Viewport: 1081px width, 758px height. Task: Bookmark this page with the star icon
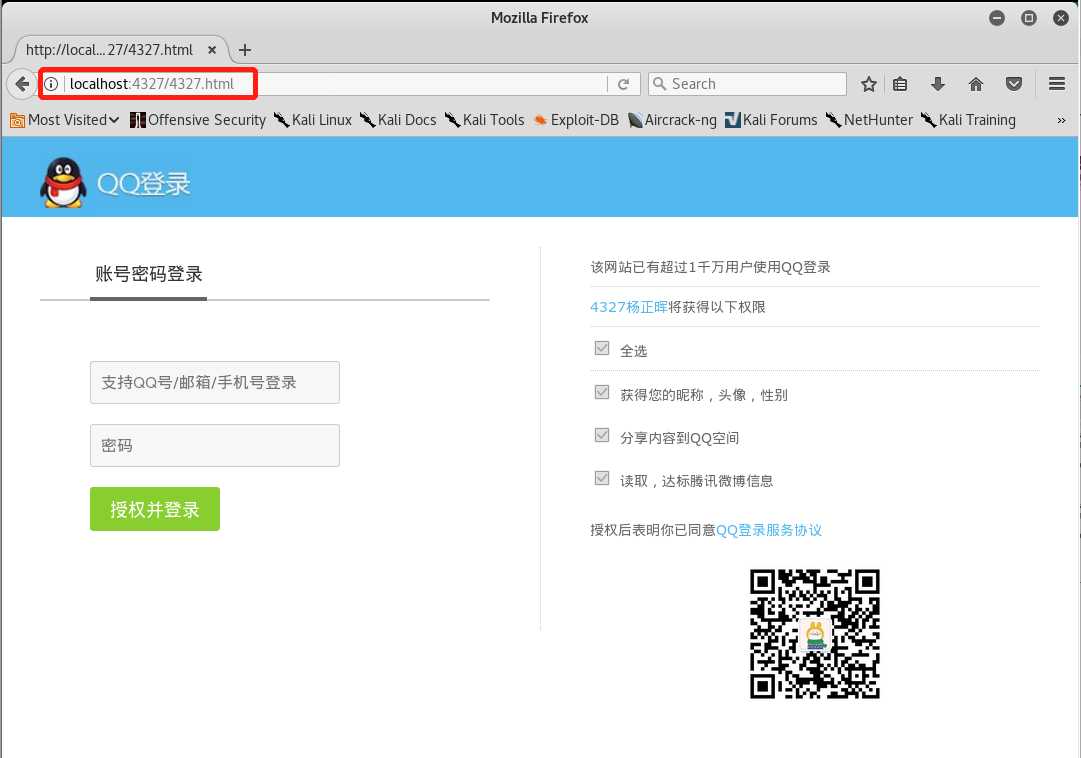coord(869,84)
